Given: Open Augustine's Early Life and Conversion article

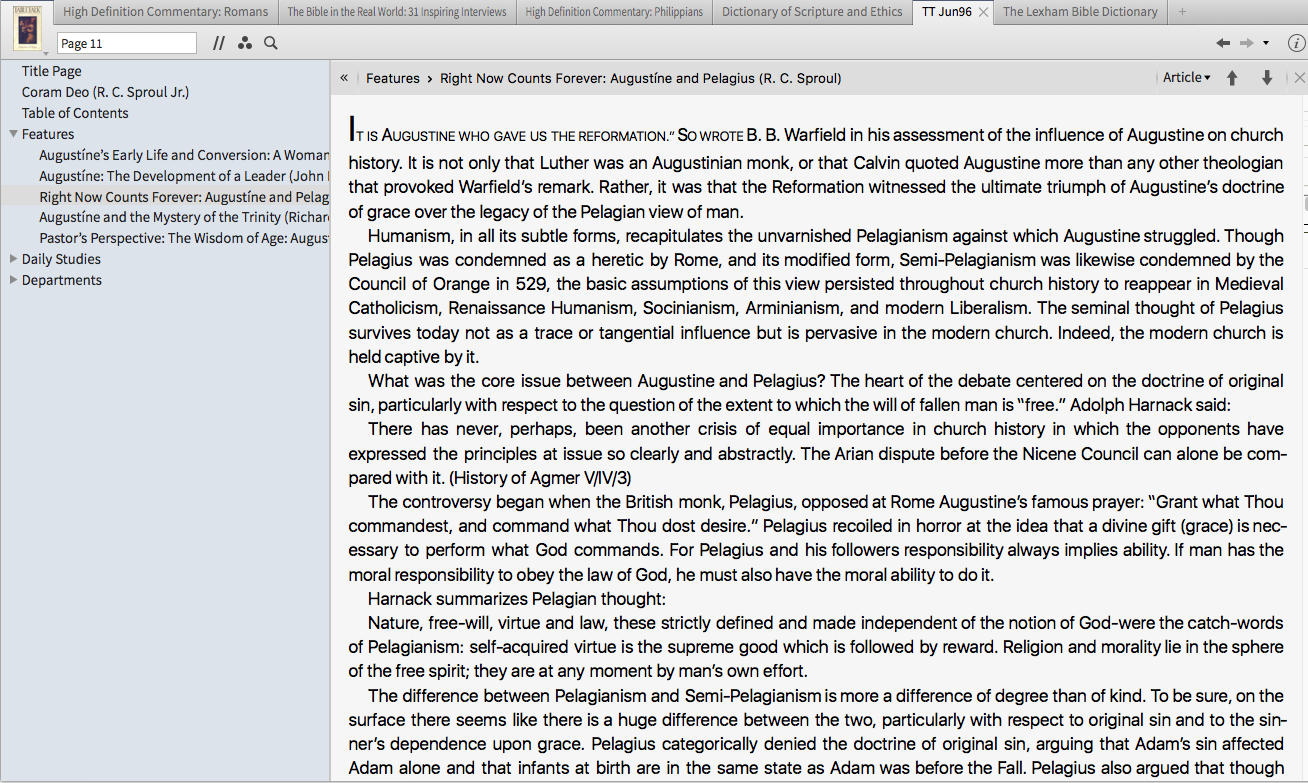Looking at the screenshot, I should click(x=184, y=155).
